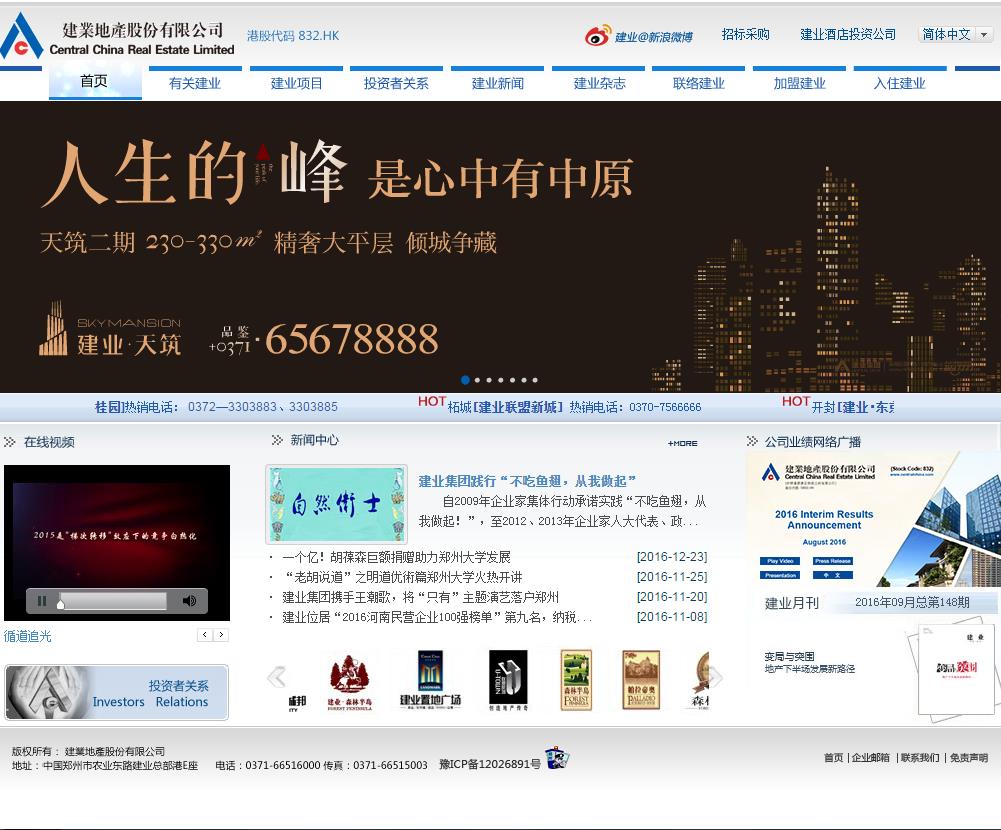Open the 首页 navigation tab

94,82
